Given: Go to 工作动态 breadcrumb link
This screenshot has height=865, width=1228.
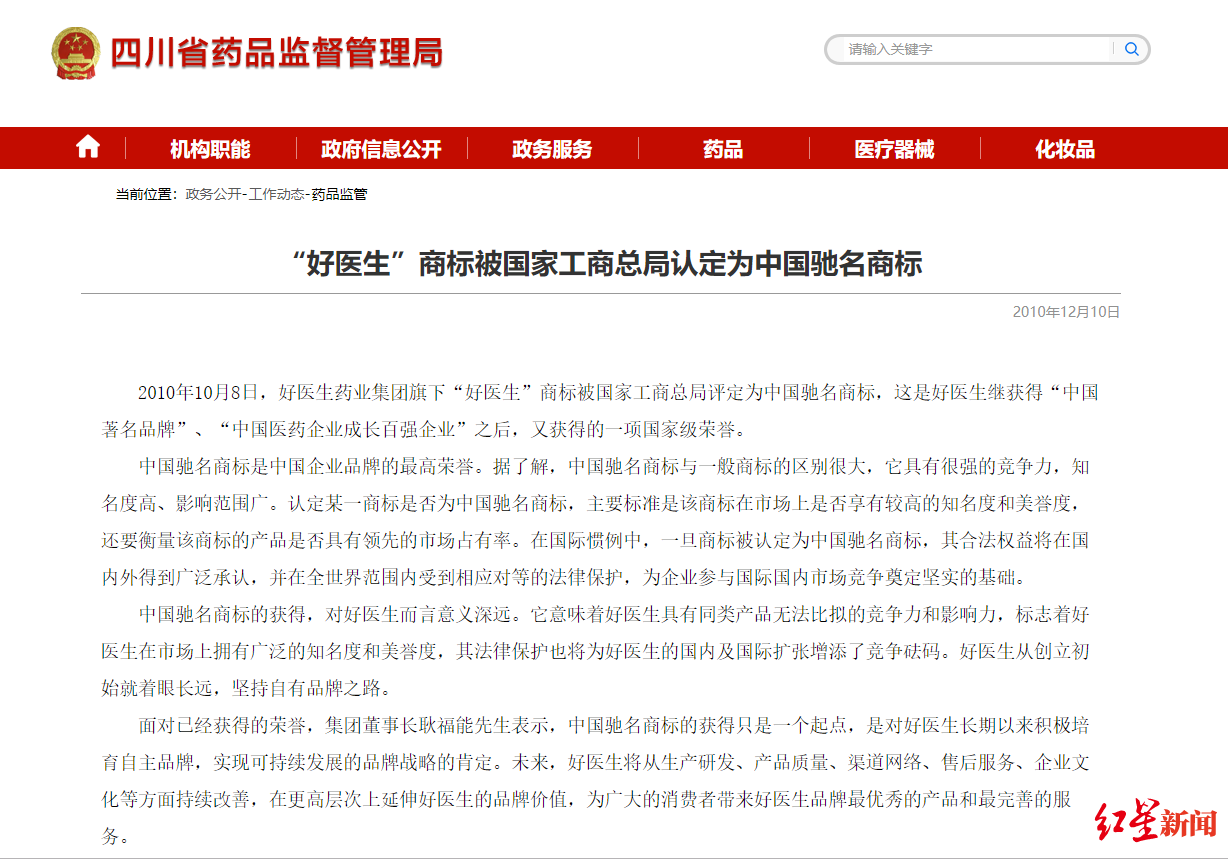Looking at the screenshot, I should coord(276,194).
